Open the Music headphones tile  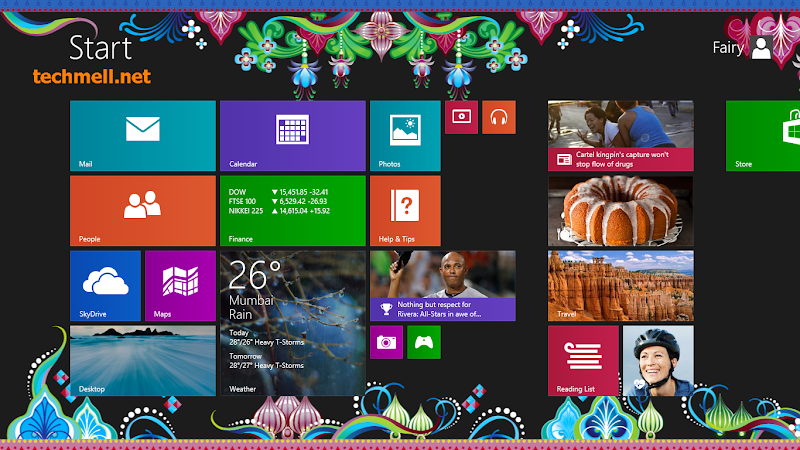(x=498, y=117)
